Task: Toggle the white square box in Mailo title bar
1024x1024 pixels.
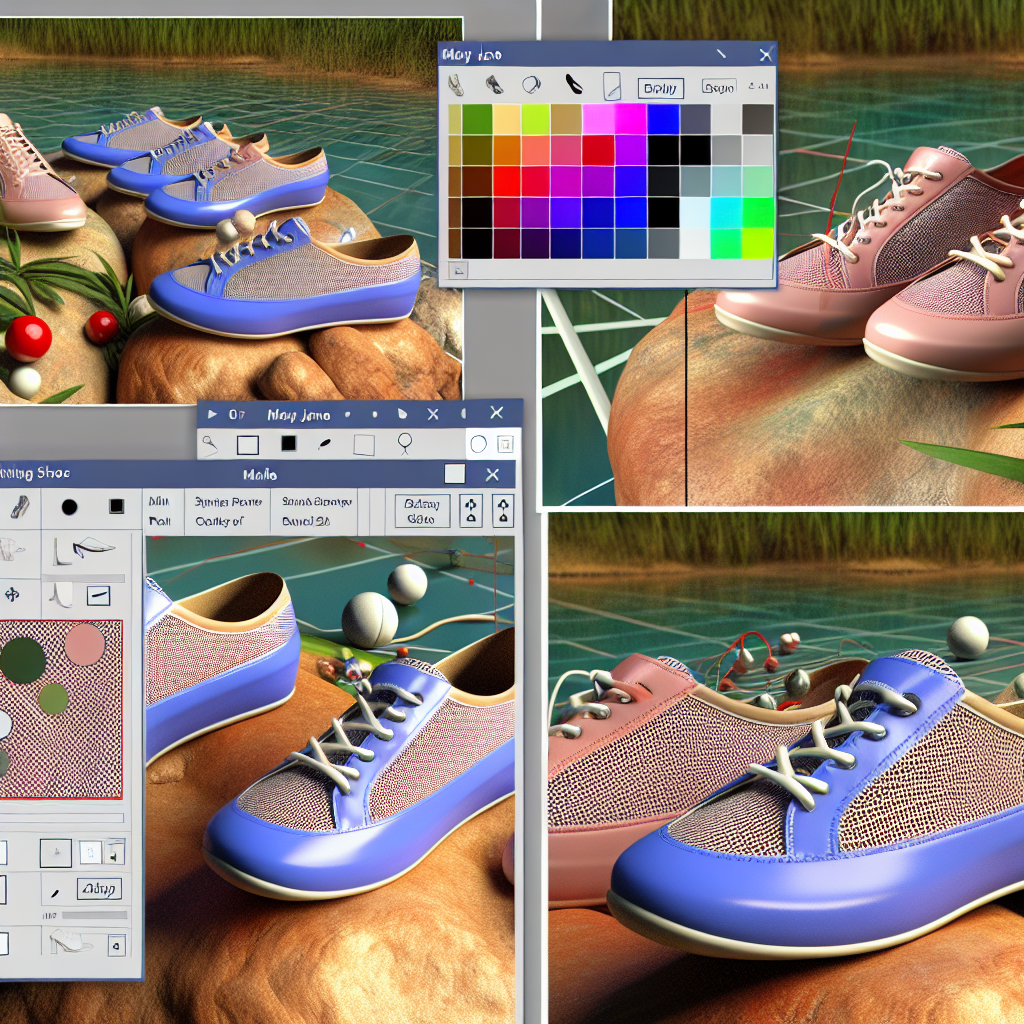Action: [454, 475]
